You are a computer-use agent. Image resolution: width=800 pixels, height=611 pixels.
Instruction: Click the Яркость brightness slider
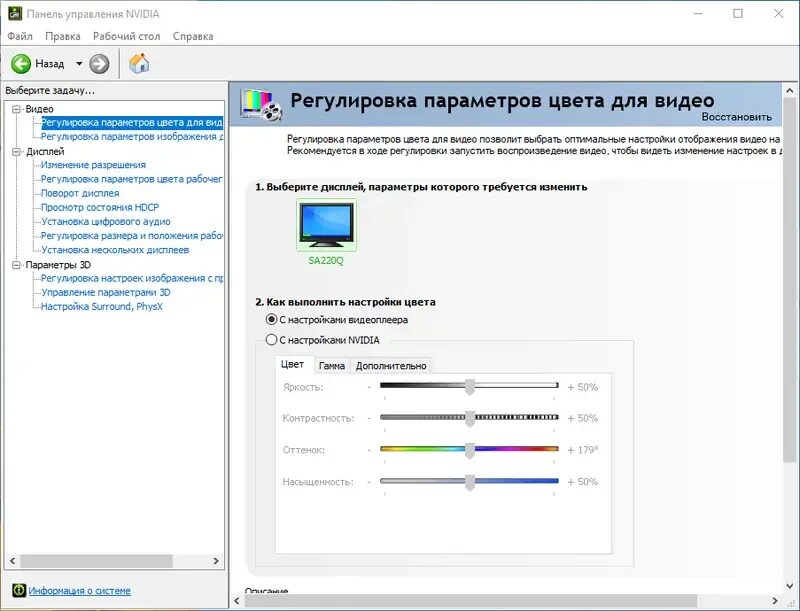(469, 386)
